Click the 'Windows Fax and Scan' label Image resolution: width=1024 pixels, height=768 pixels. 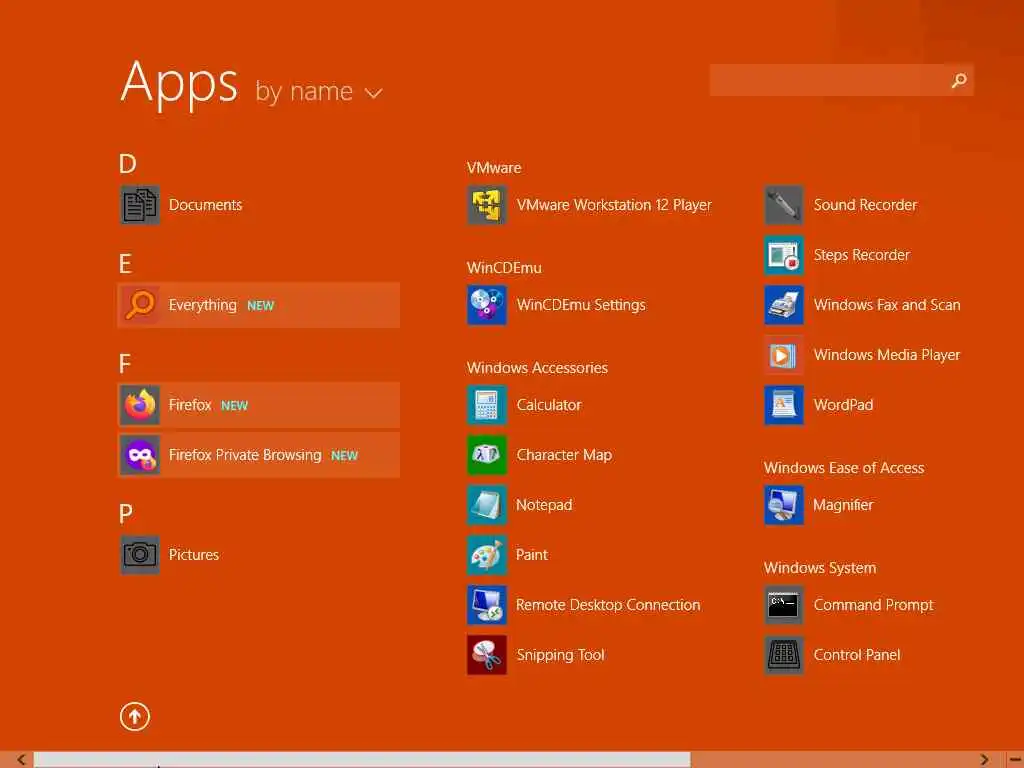click(886, 305)
